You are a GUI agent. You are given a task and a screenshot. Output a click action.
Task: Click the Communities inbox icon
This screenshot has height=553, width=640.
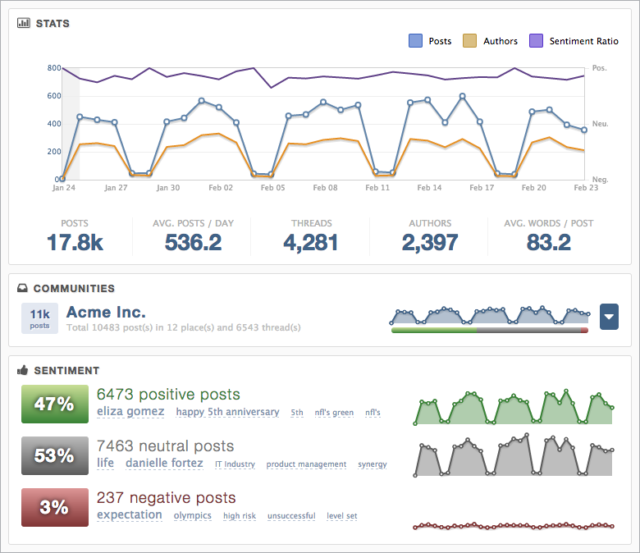point(26,288)
